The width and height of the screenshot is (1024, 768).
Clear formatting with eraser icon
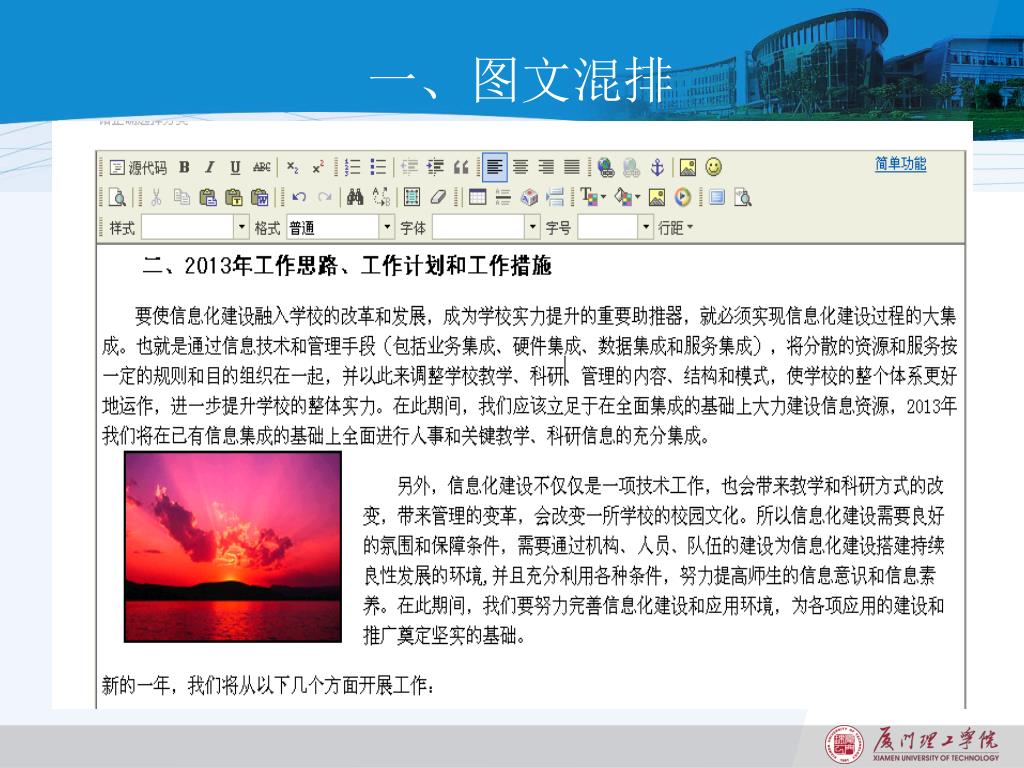(438, 197)
